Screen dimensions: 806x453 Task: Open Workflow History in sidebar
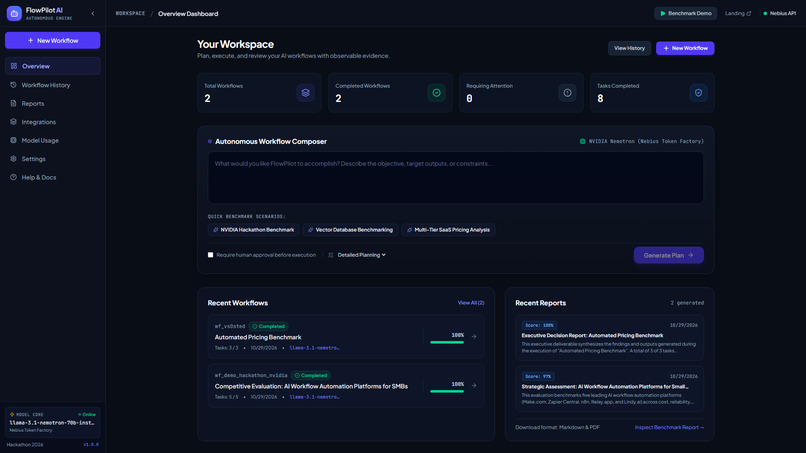52,85
